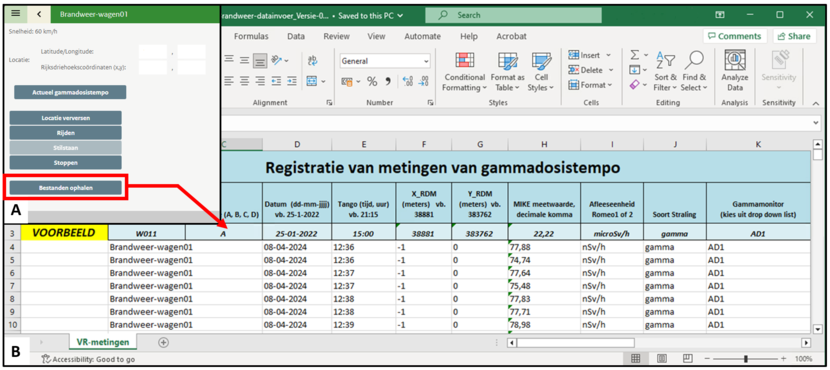Viewport: 830px width, 370px height.
Task: Click Decrease Decimal icon
Action: (x=423, y=82)
